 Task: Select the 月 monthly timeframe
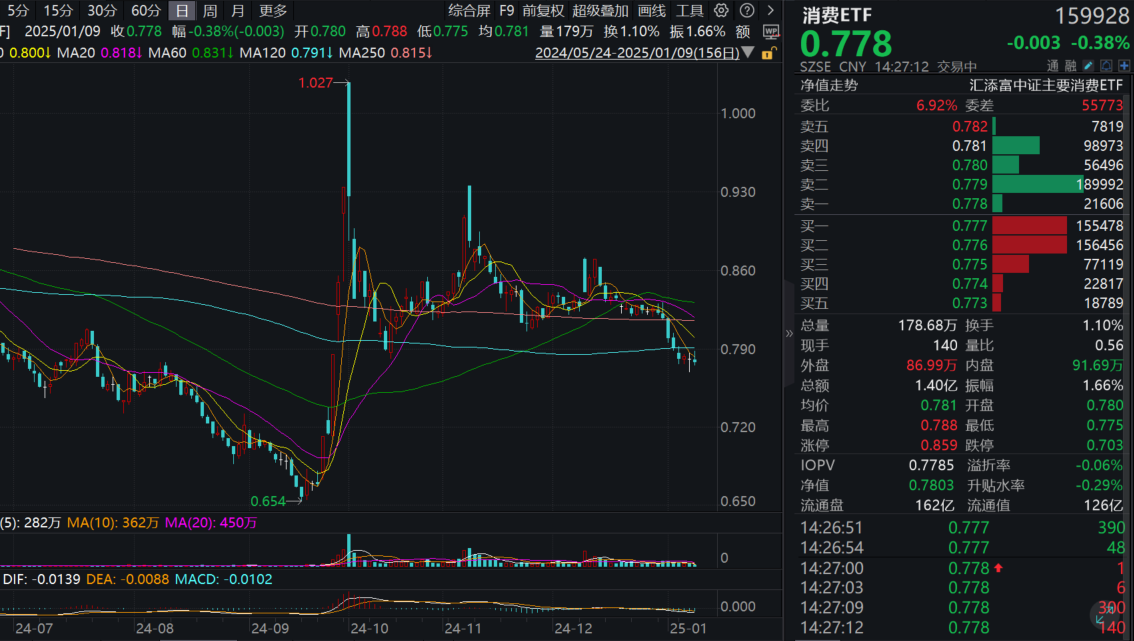coord(238,11)
